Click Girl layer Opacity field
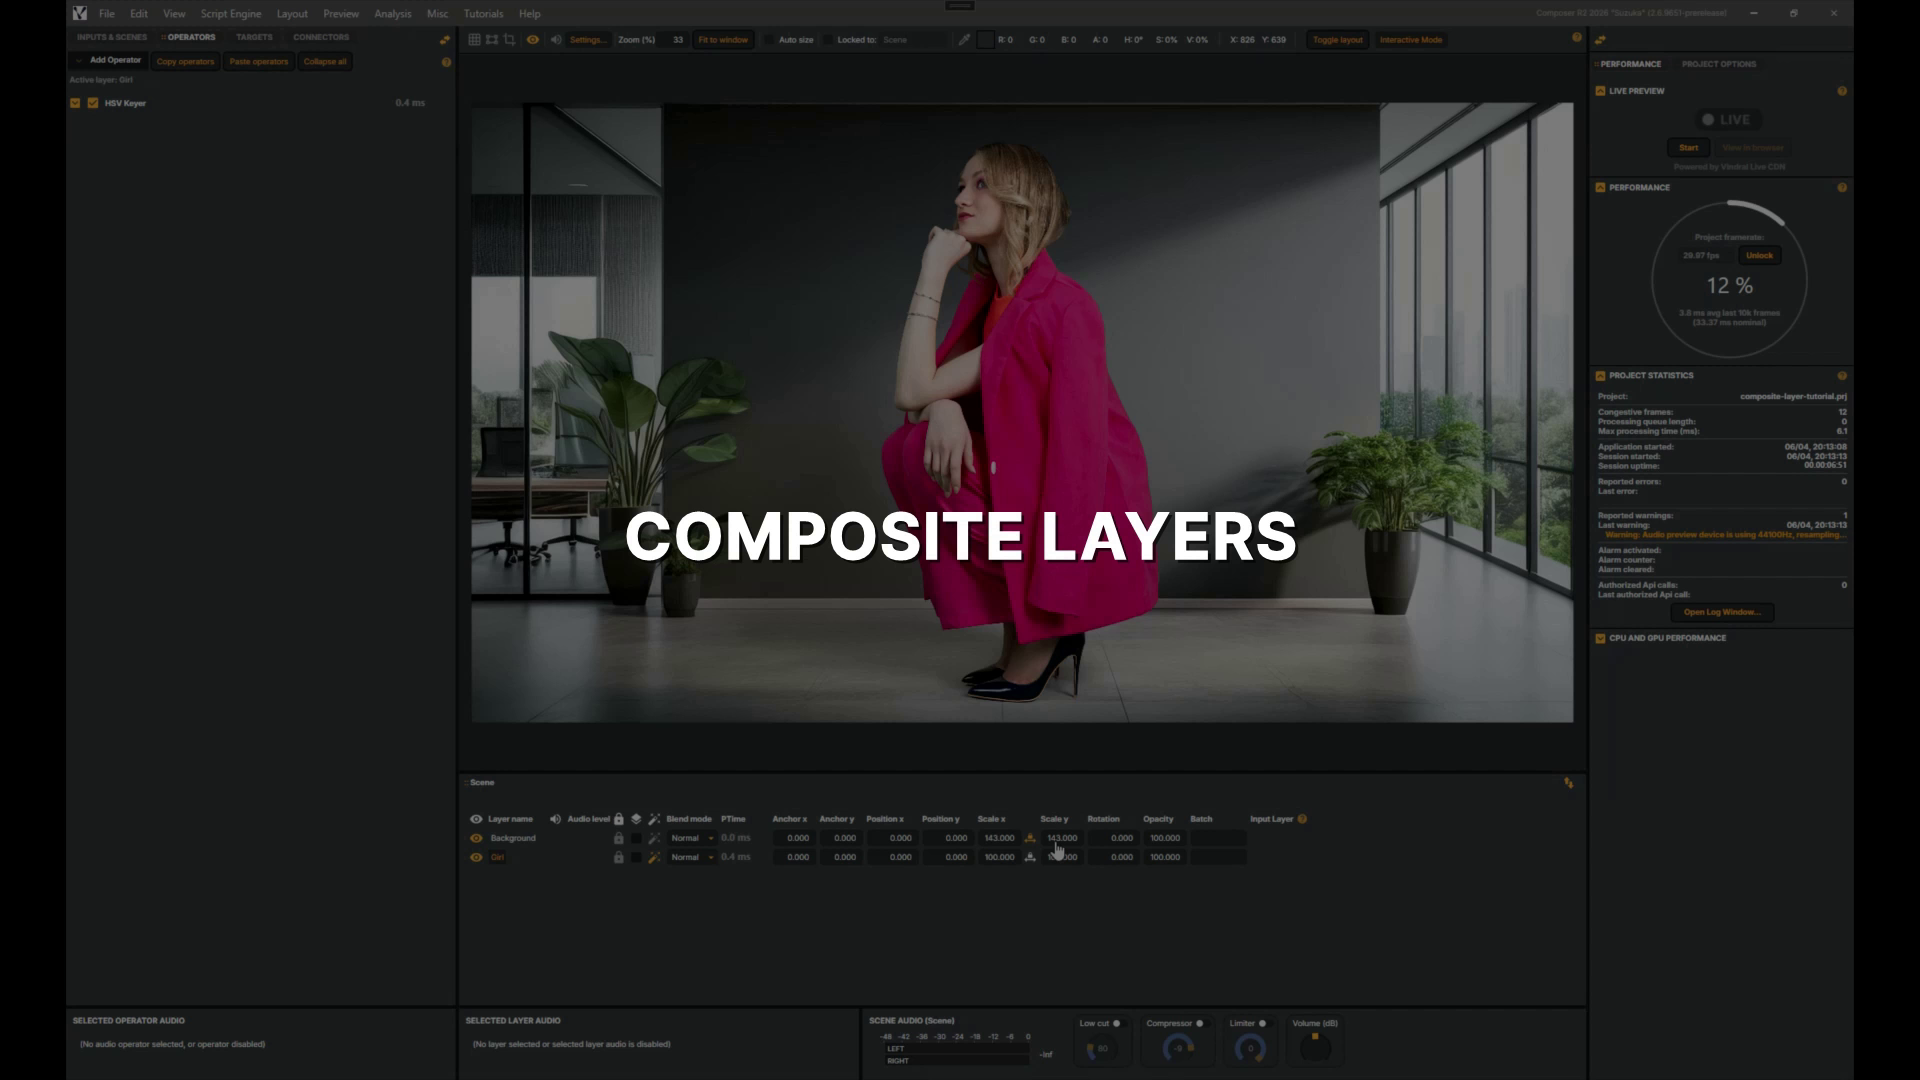The height and width of the screenshot is (1080, 1920). tap(1165, 857)
